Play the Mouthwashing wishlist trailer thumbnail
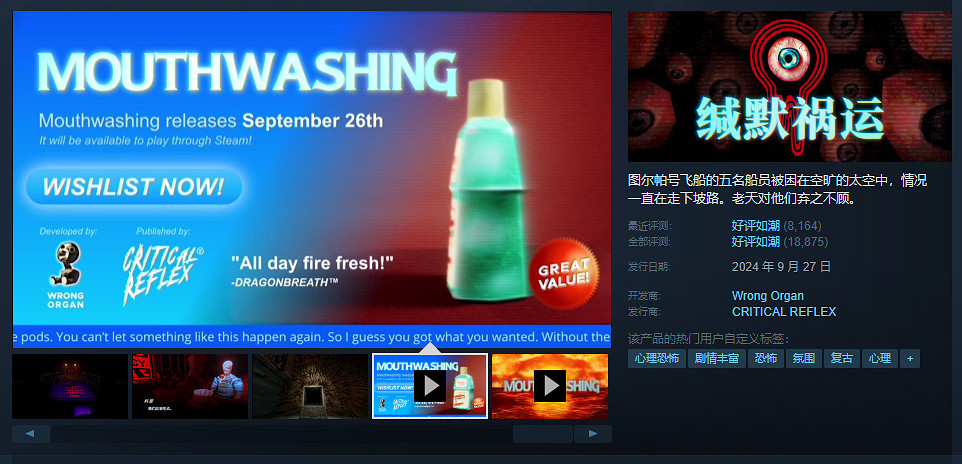 [x=430, y=386]
